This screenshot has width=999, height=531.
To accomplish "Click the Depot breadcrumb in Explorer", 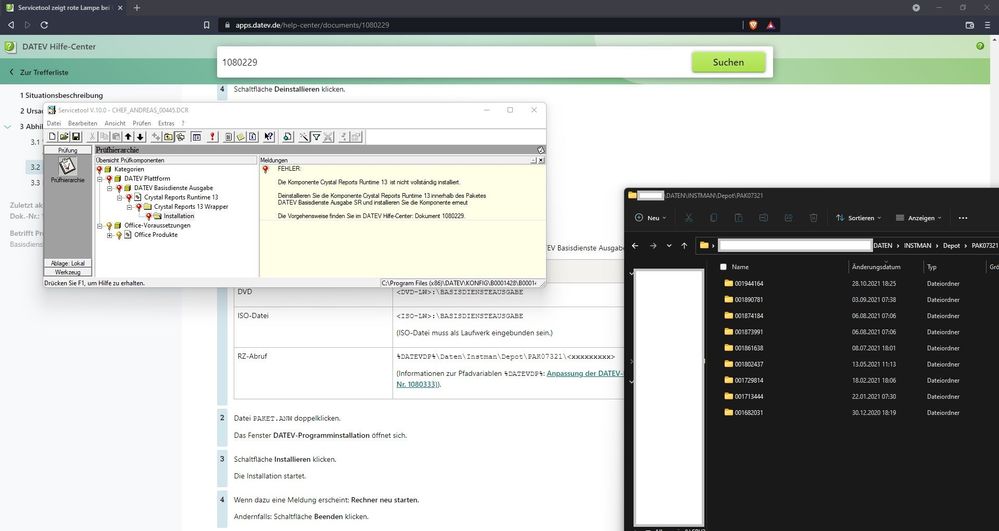I will [951, 245].
